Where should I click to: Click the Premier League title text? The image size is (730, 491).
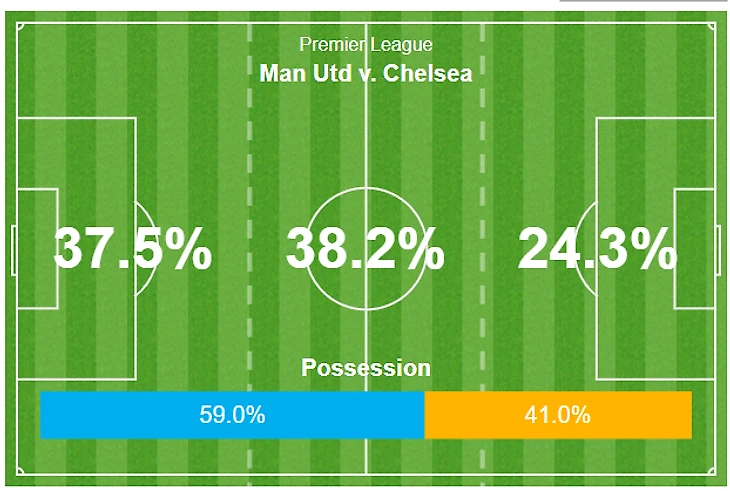click(366, 45)
